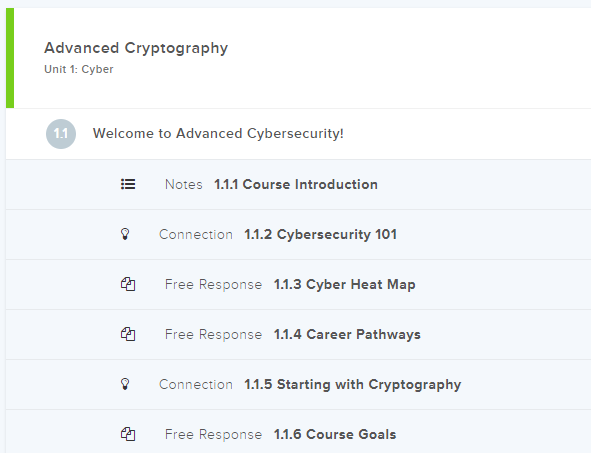Click the Advanced Cryptography course title
The width and height of the screenshot is (591, 453).
(x=136, y=48)
